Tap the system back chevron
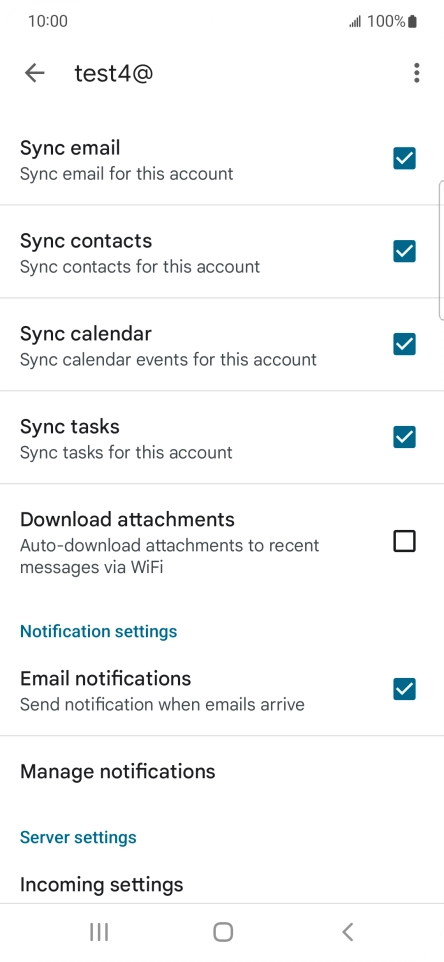444x962 pixels. click(347, 932)
